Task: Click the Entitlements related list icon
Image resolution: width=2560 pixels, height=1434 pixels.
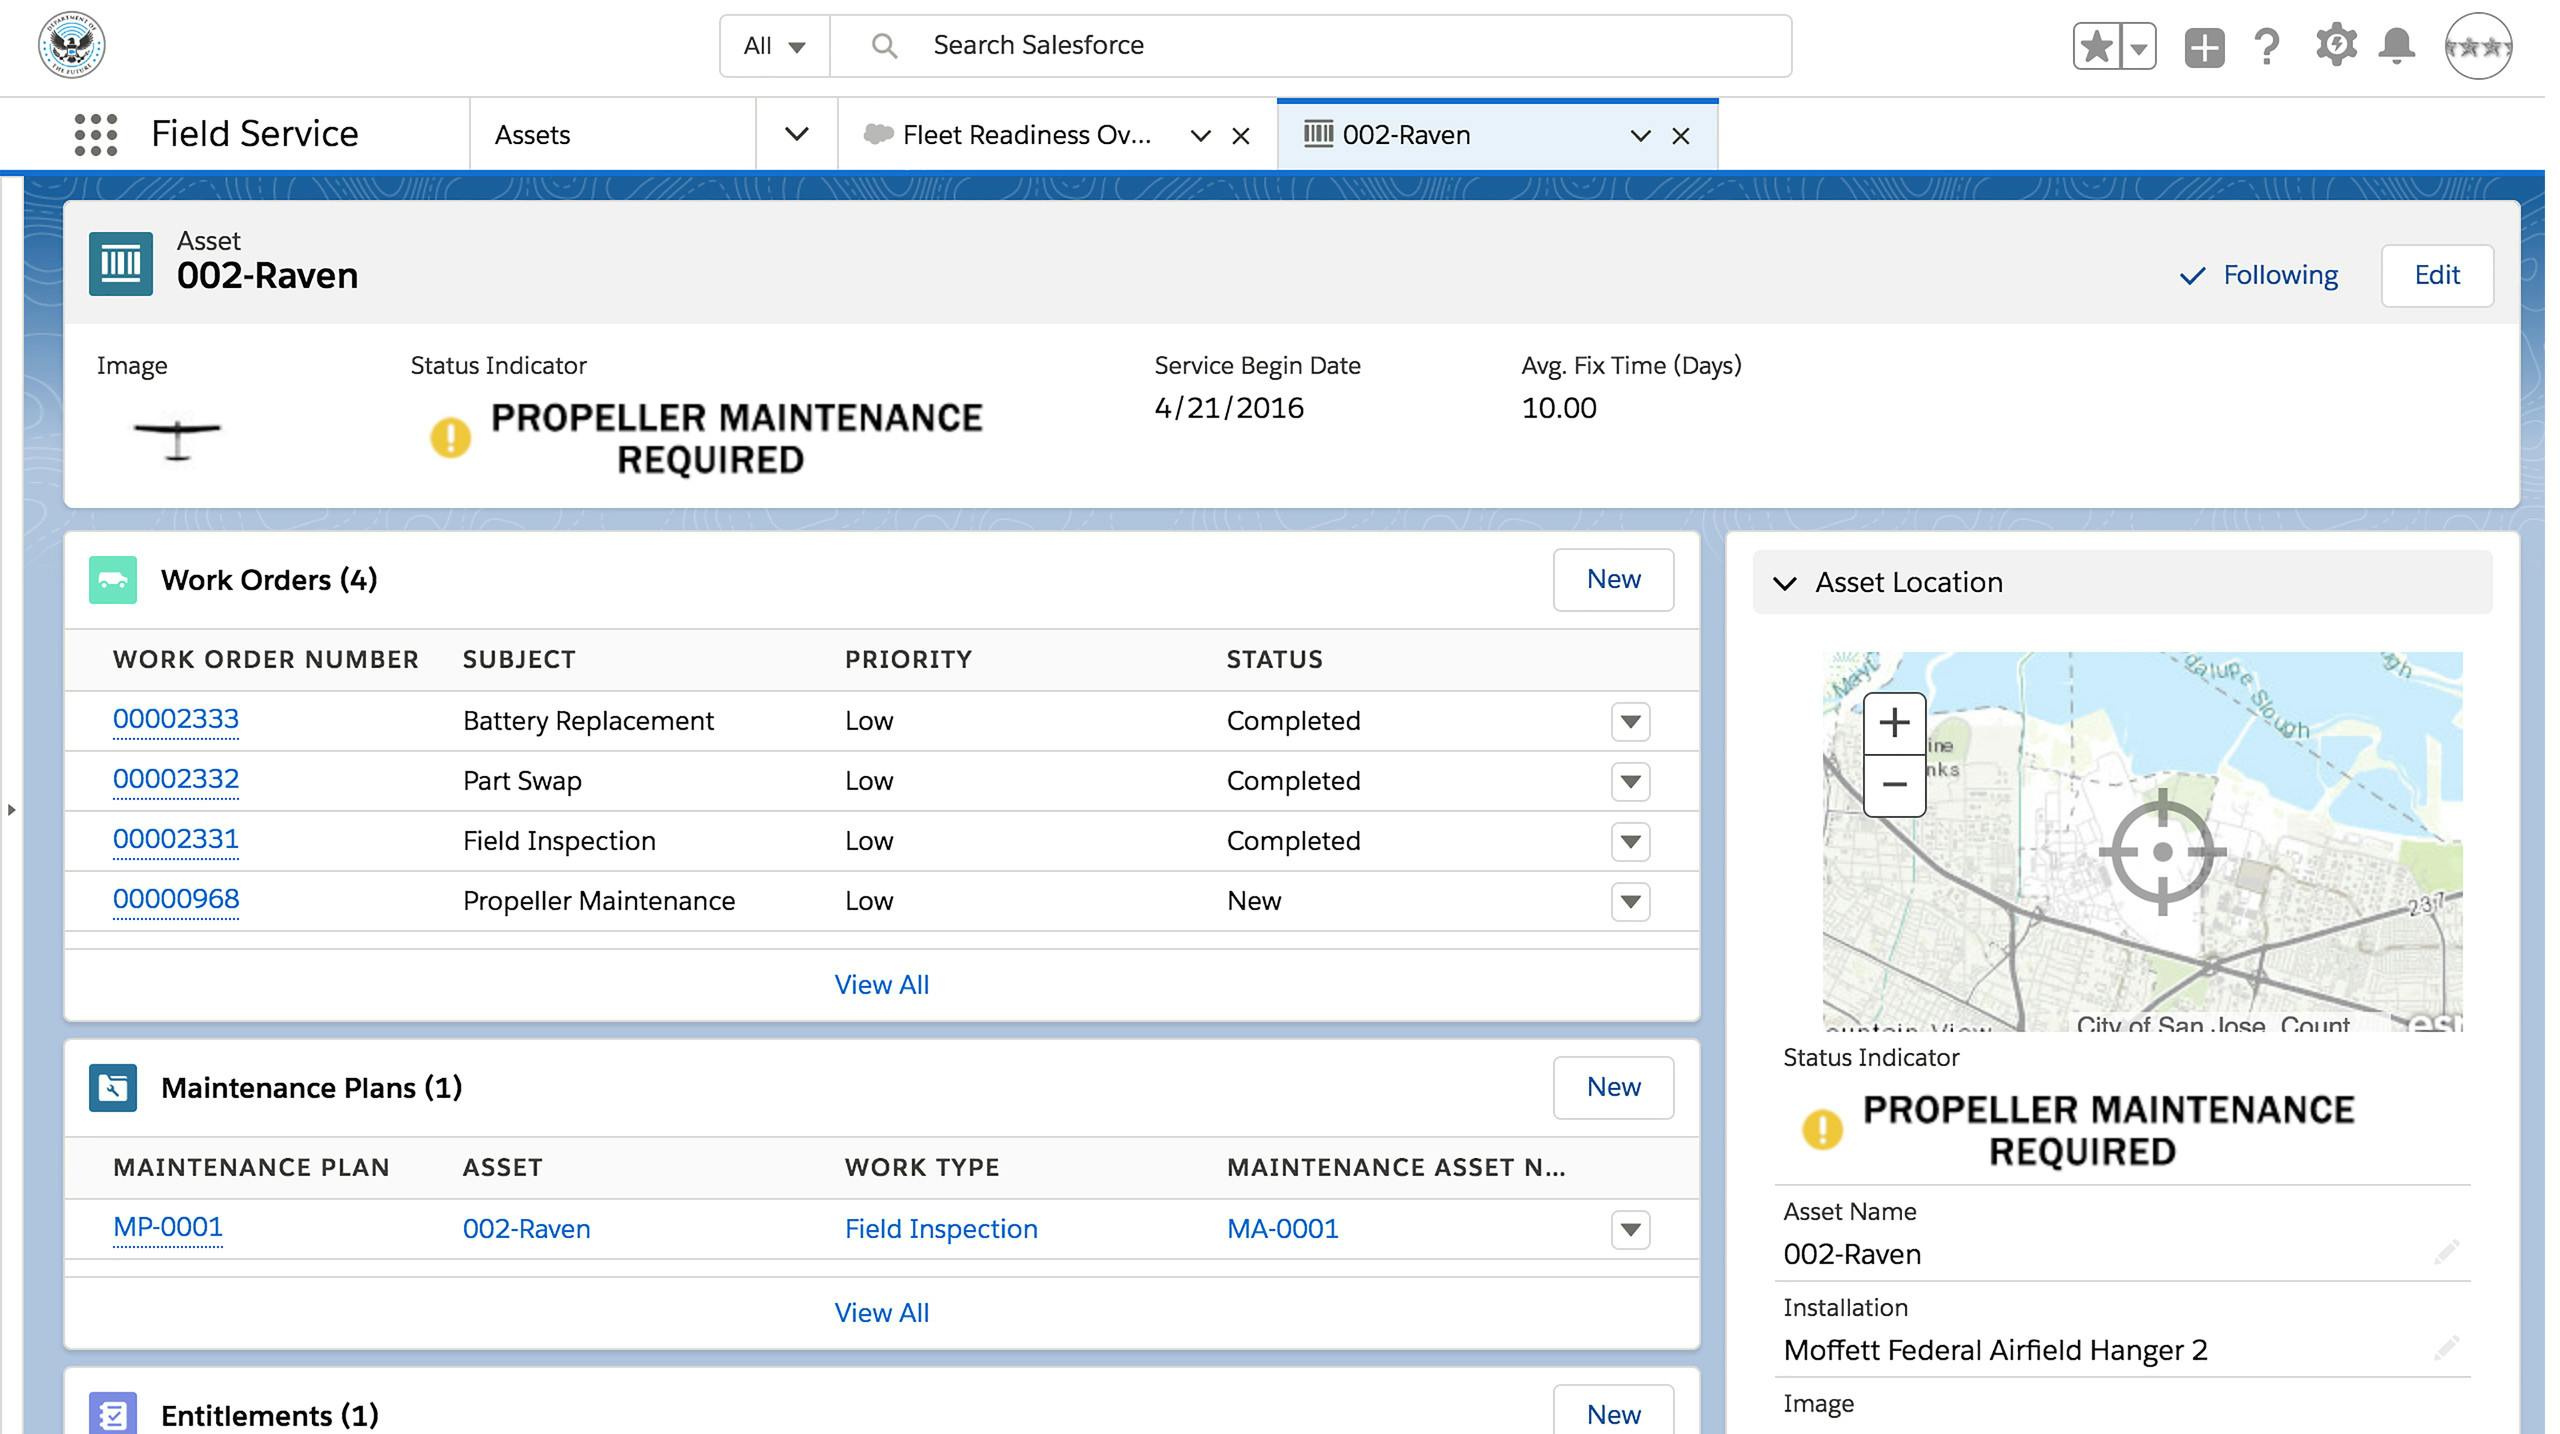Action: 113,1414
